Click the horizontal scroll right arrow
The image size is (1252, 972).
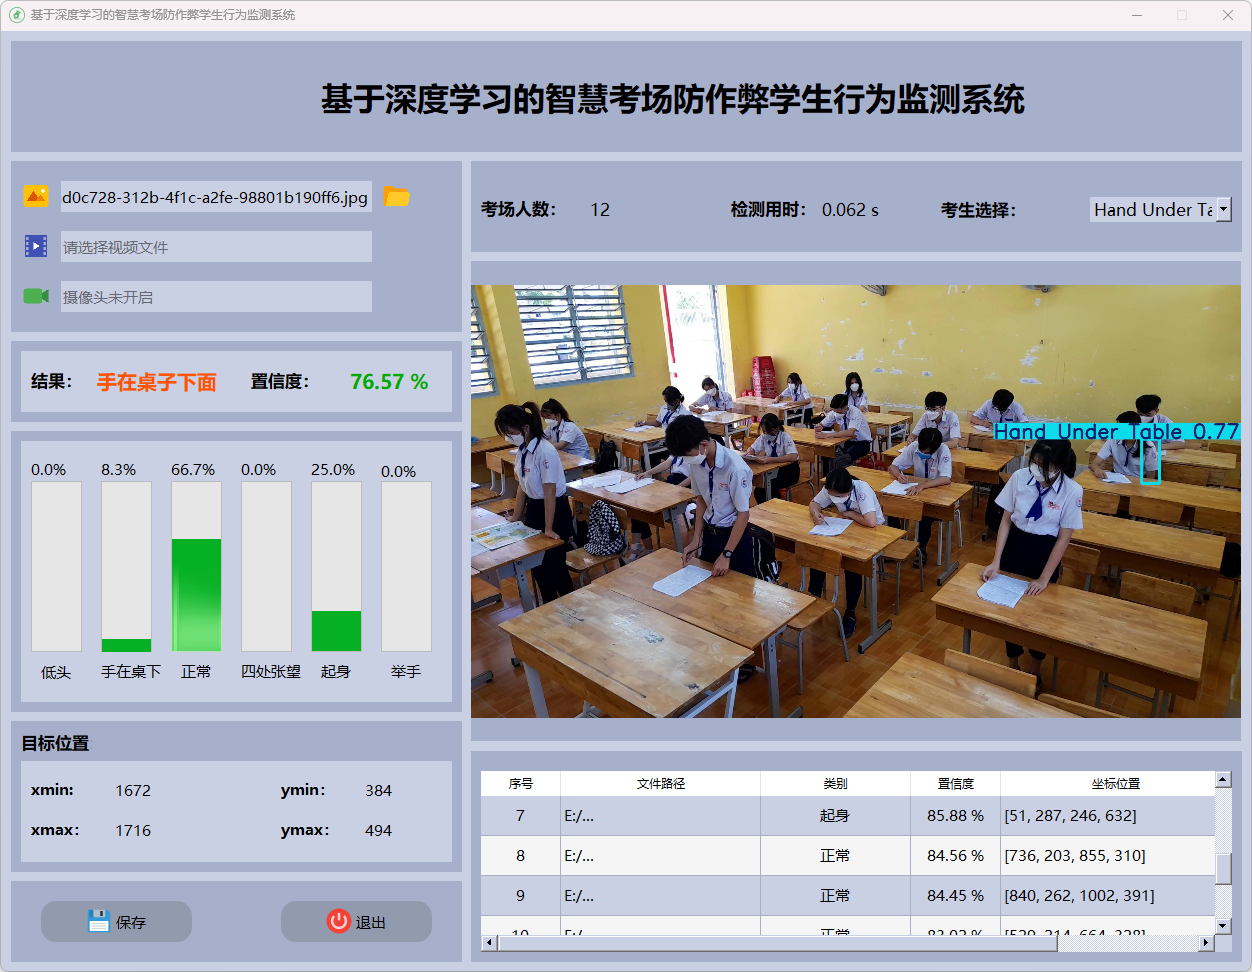tap(1206, 942)
